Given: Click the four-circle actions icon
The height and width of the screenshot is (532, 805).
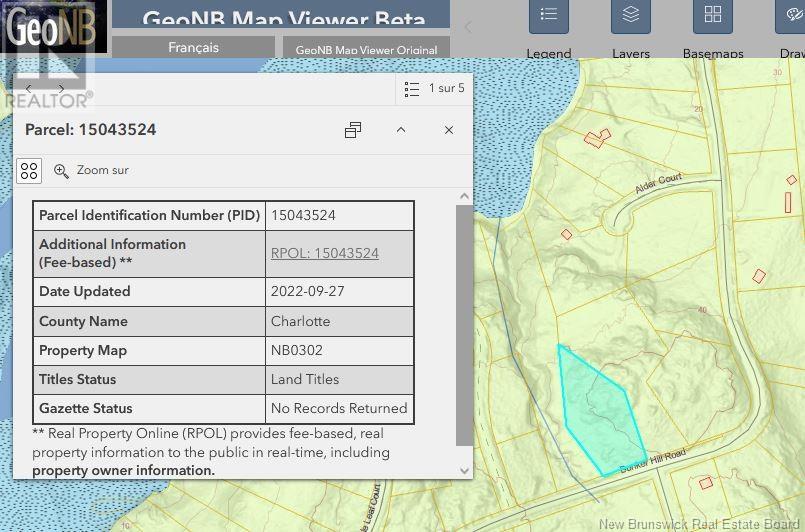Looking at the screenshot, I should pyautogui.click(x=29, y=171).
